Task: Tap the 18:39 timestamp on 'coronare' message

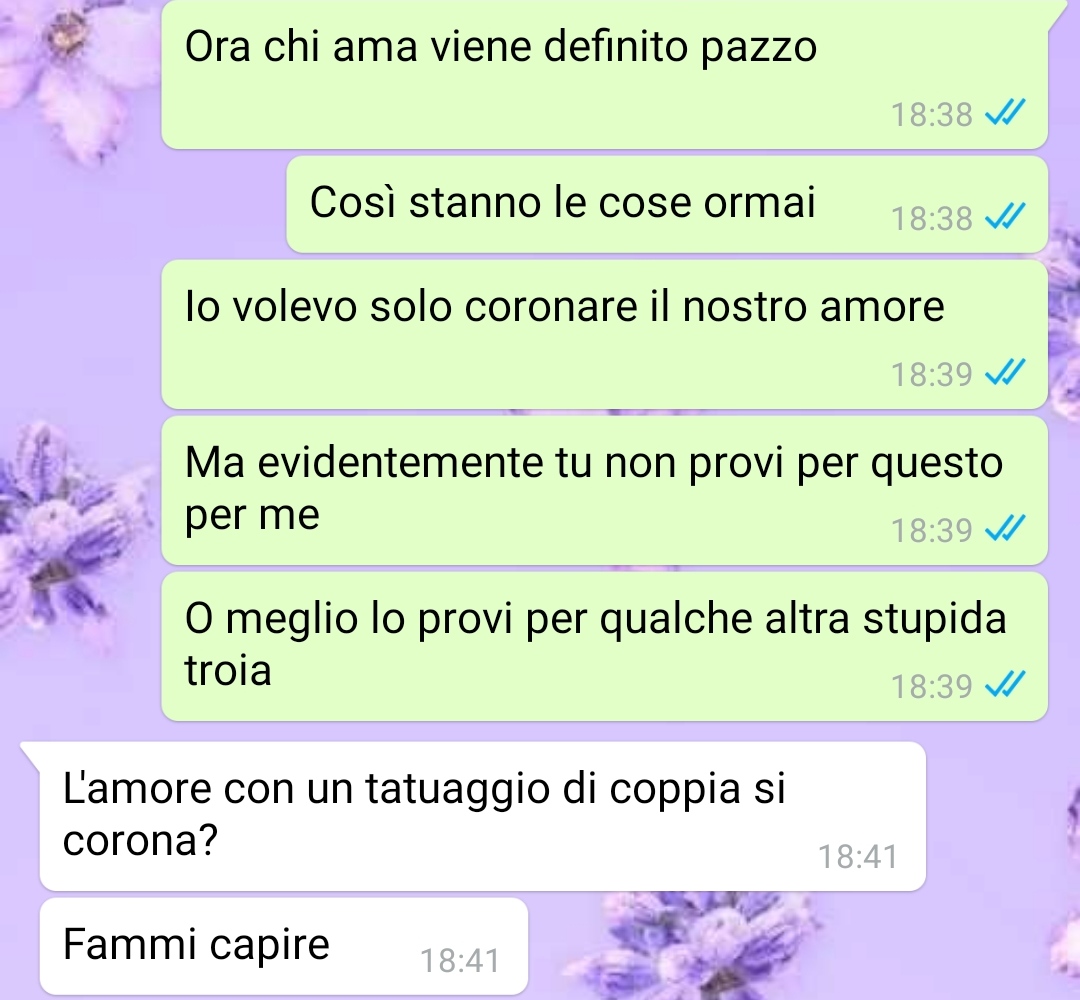Action: pos(931,374)
